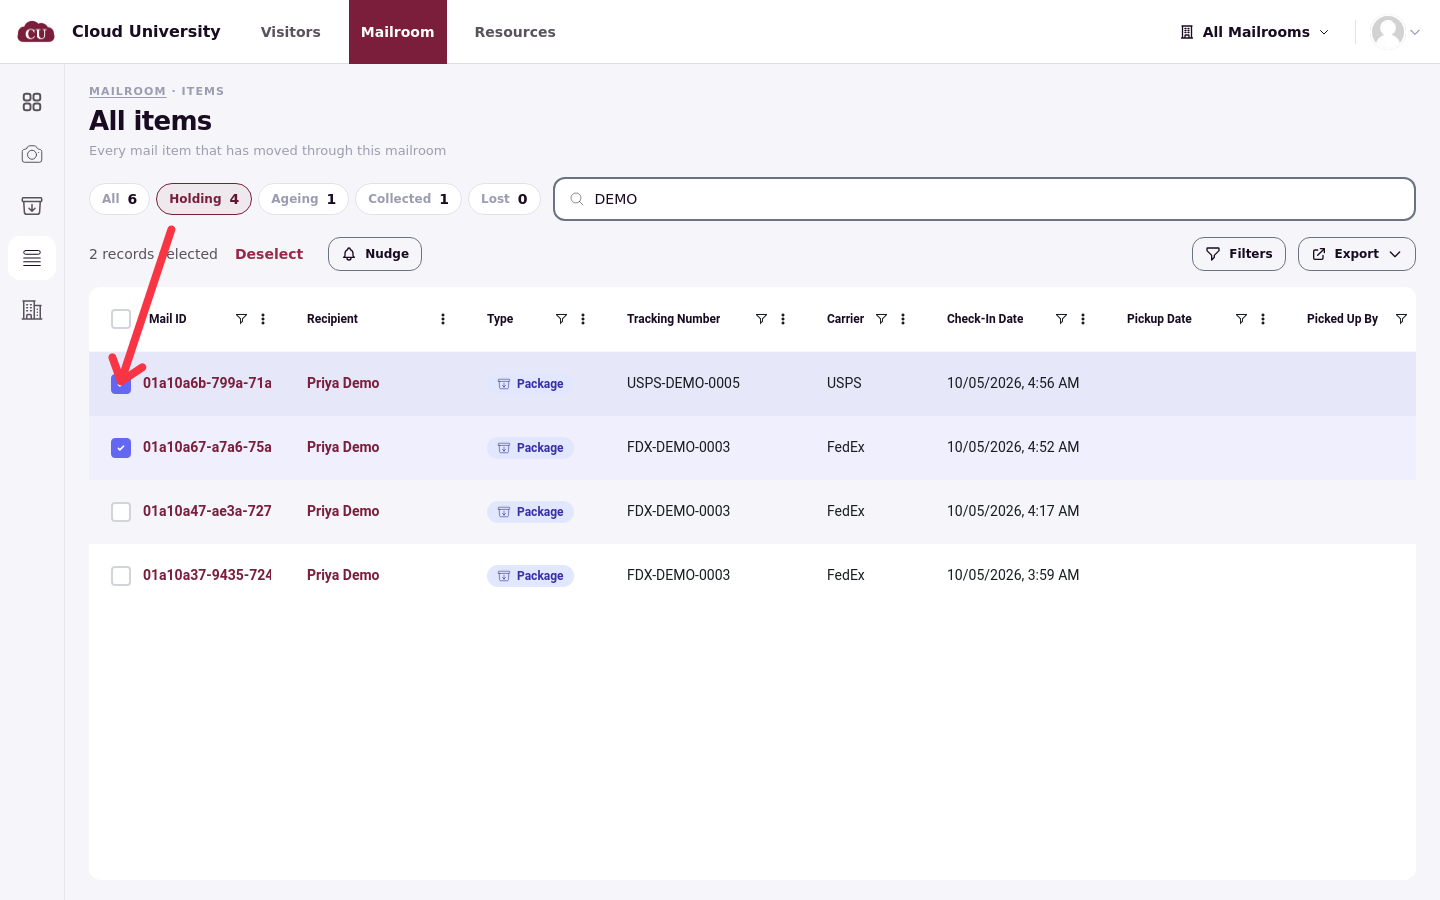The width and height of the screenshot is (1440, 900).
Task: Click the user avatar profile icon
Action: [x=1388, y=32]
